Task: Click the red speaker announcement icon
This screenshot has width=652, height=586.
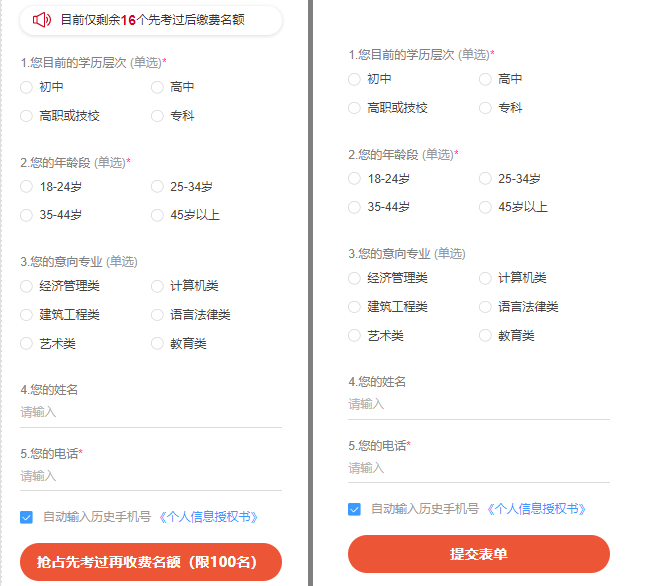Action: click(x=41, y=19)
